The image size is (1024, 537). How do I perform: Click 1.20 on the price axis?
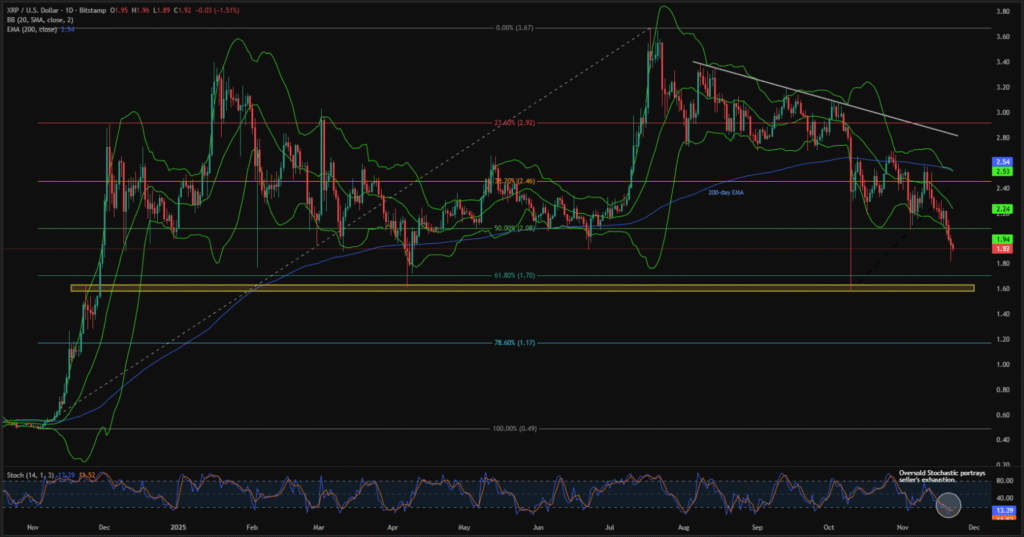(1003, 339)
